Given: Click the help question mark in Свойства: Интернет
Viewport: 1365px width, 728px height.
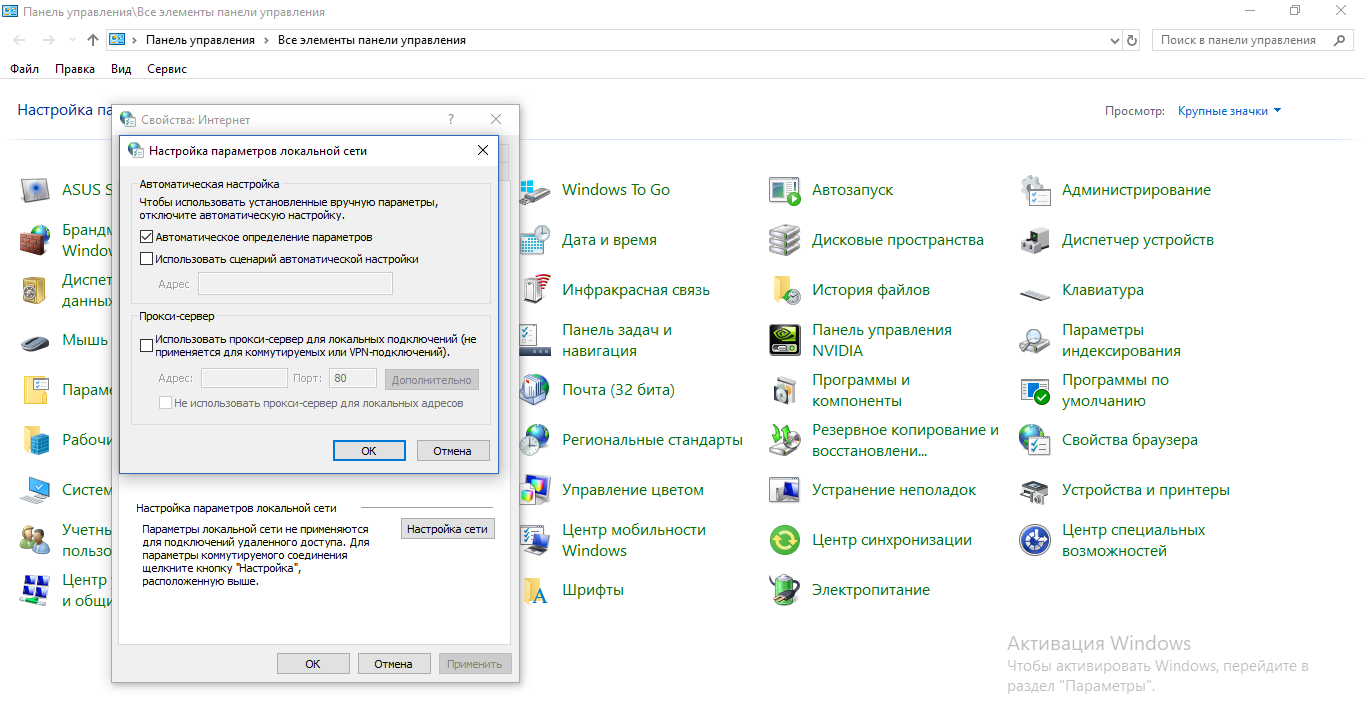Looking at the screenshot, I should 451,119.
